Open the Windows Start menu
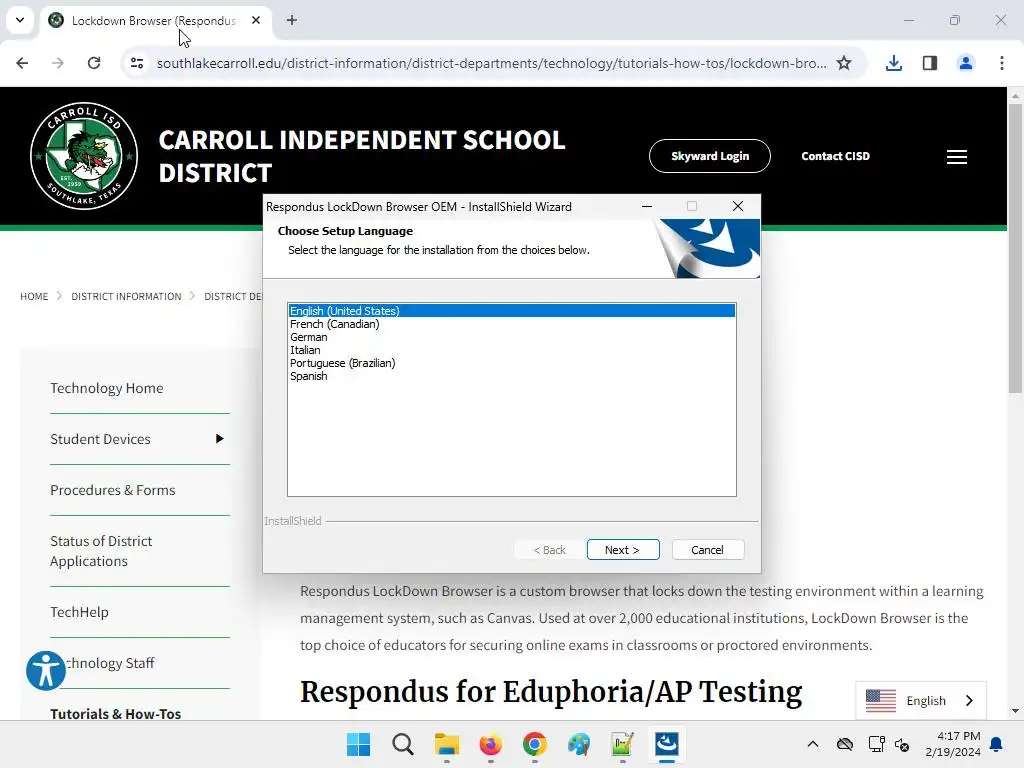Viewport: 1024px width, 768px height. tap(358, 744)
